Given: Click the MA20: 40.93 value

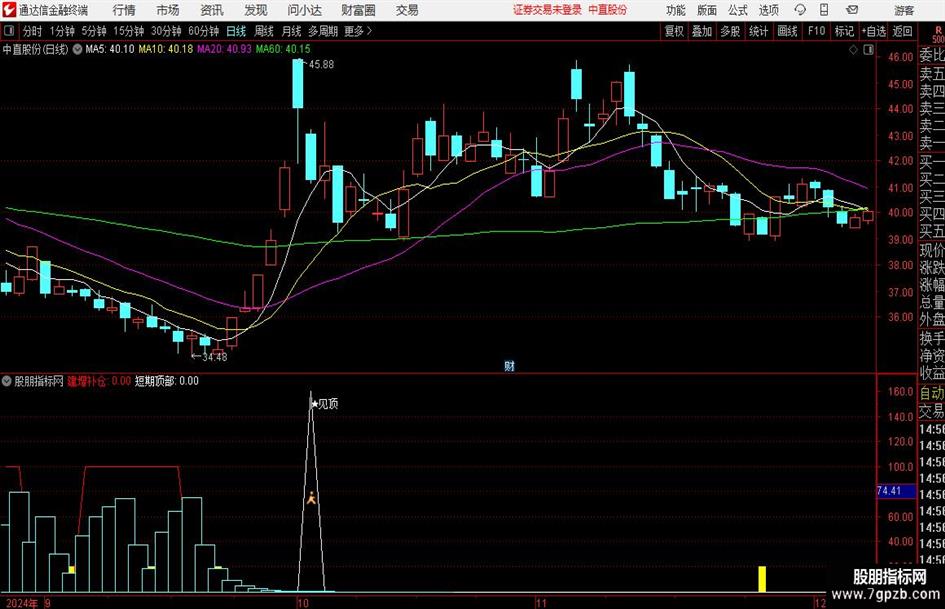Looking at the screenshot, I should (224, 49).
